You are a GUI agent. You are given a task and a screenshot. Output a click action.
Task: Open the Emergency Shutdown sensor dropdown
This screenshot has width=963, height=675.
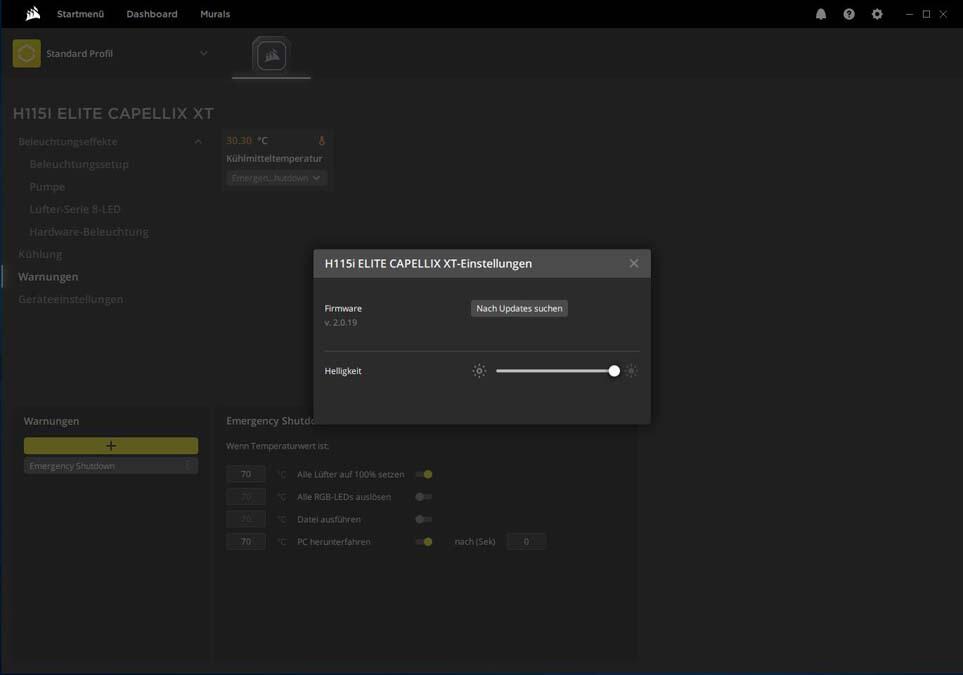pos(276,178)
